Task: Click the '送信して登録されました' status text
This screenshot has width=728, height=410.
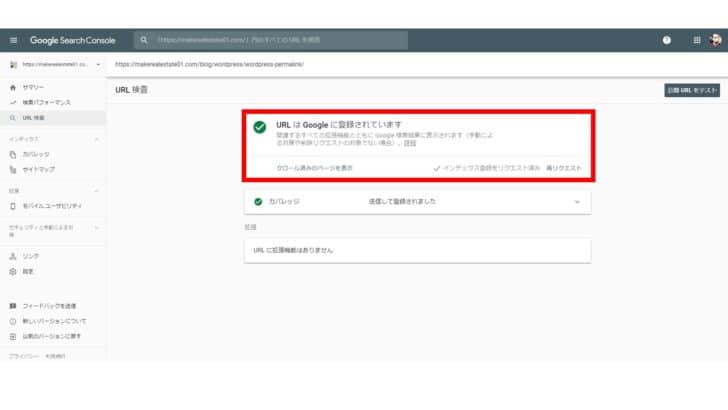Action: pos(402,202)
